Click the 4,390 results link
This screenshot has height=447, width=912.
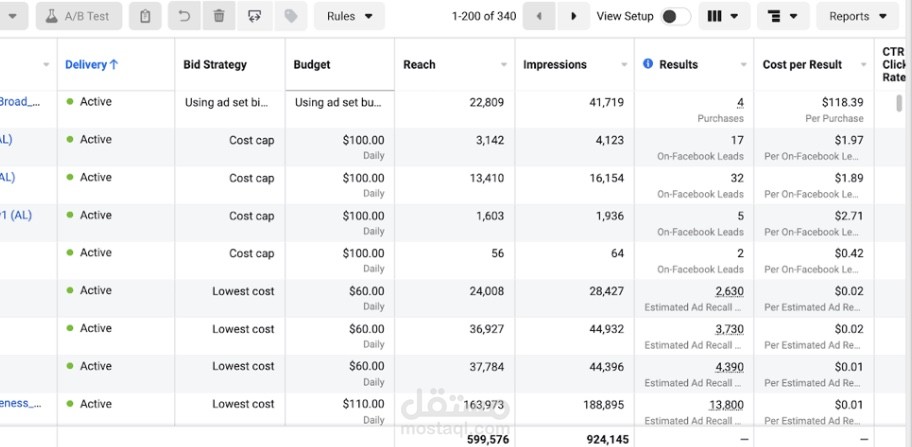(728, 367)
